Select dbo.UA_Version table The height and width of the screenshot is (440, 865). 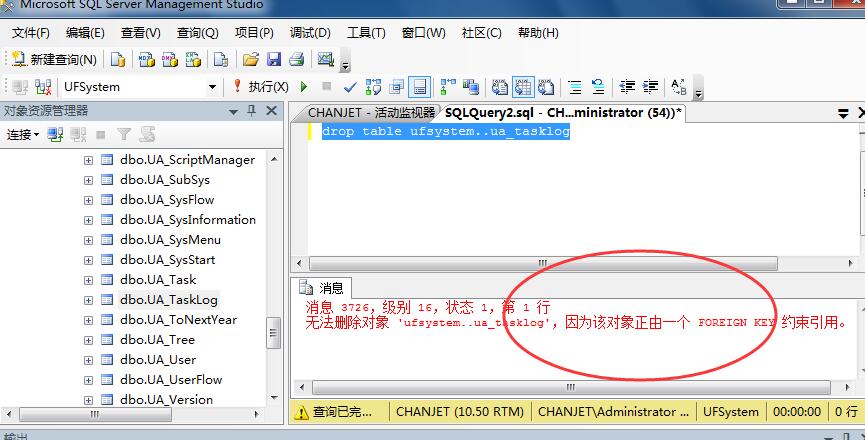tap(166, 400)
